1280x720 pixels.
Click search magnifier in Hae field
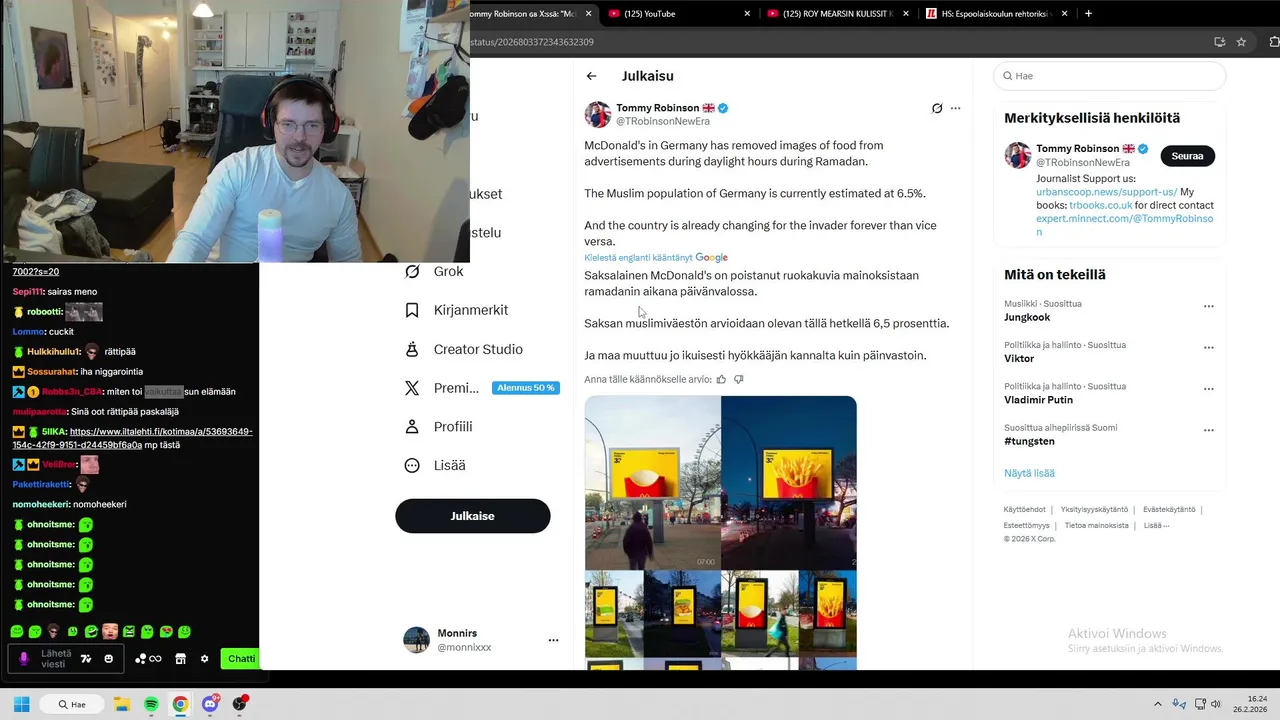pyautogui.click(x=1006, y=76)
